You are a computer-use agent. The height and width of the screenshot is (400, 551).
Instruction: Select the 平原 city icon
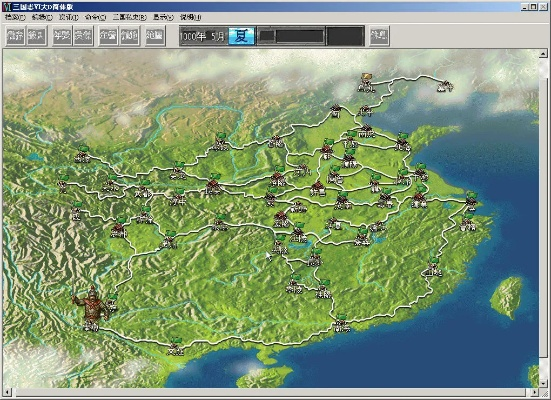350,140
